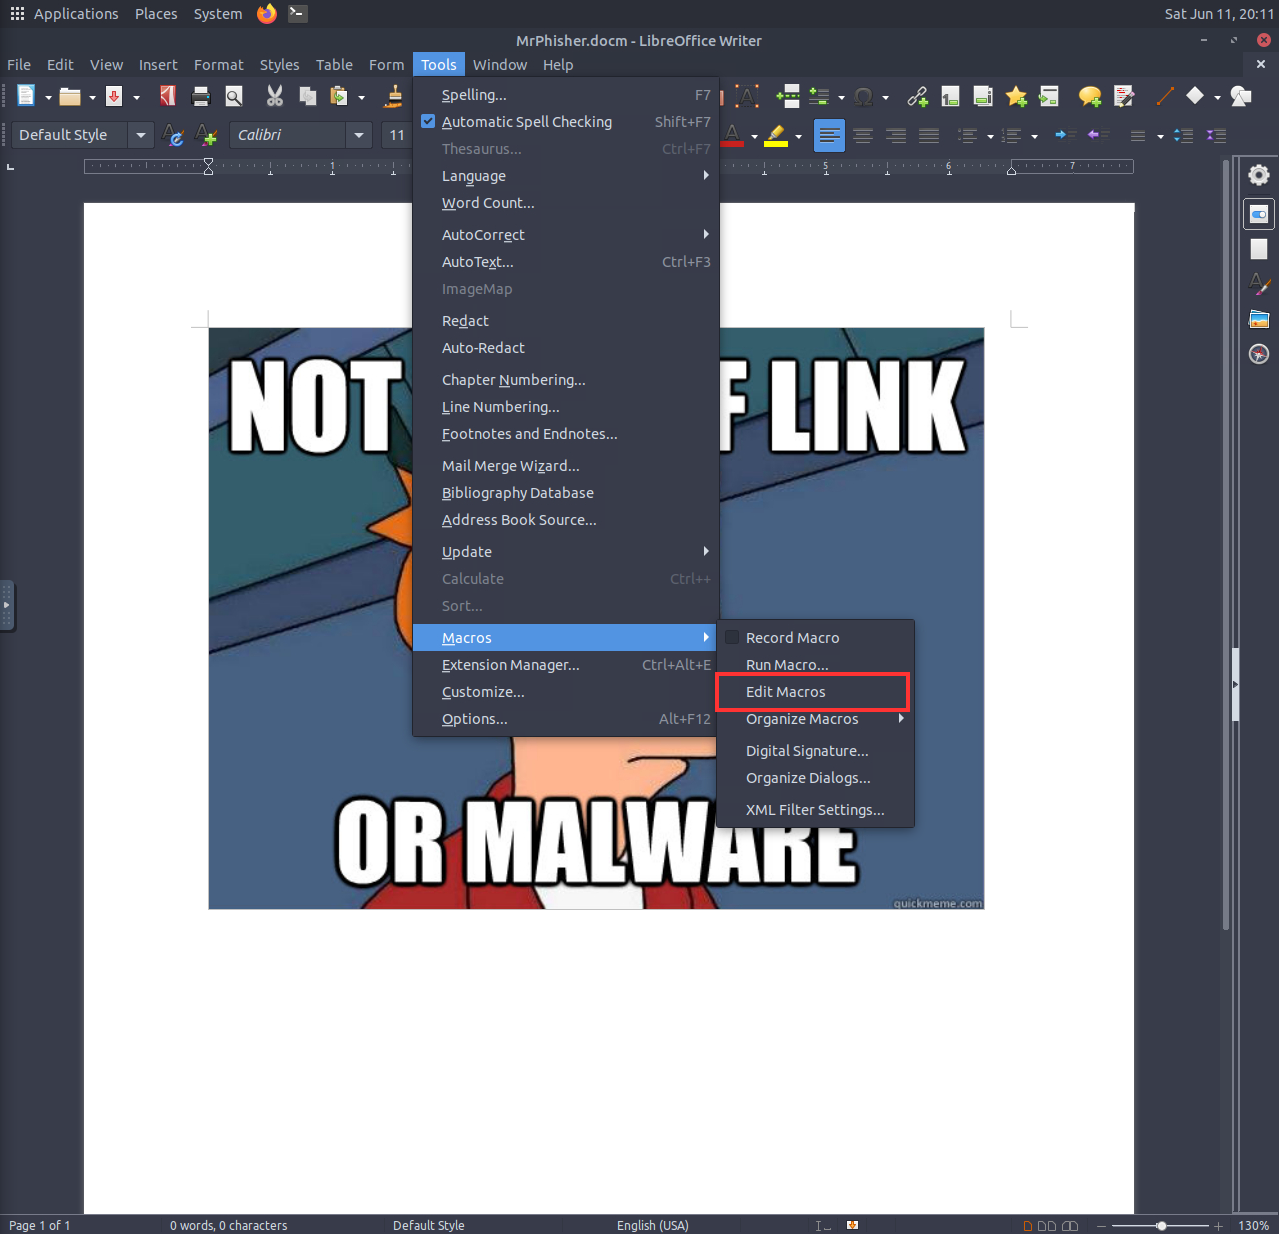Toggle Automatic Spell Checking checkbox

428,121
